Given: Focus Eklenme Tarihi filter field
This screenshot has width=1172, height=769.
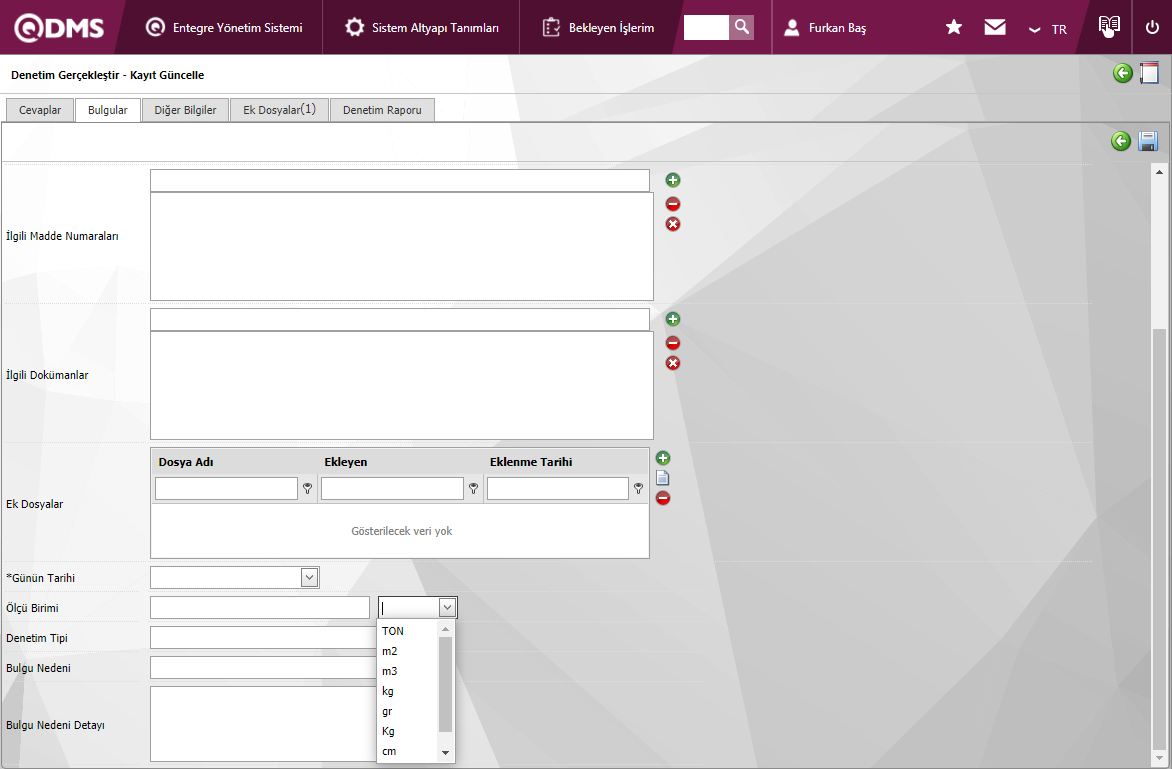Looking at the screenshot, I should point(558,489).
